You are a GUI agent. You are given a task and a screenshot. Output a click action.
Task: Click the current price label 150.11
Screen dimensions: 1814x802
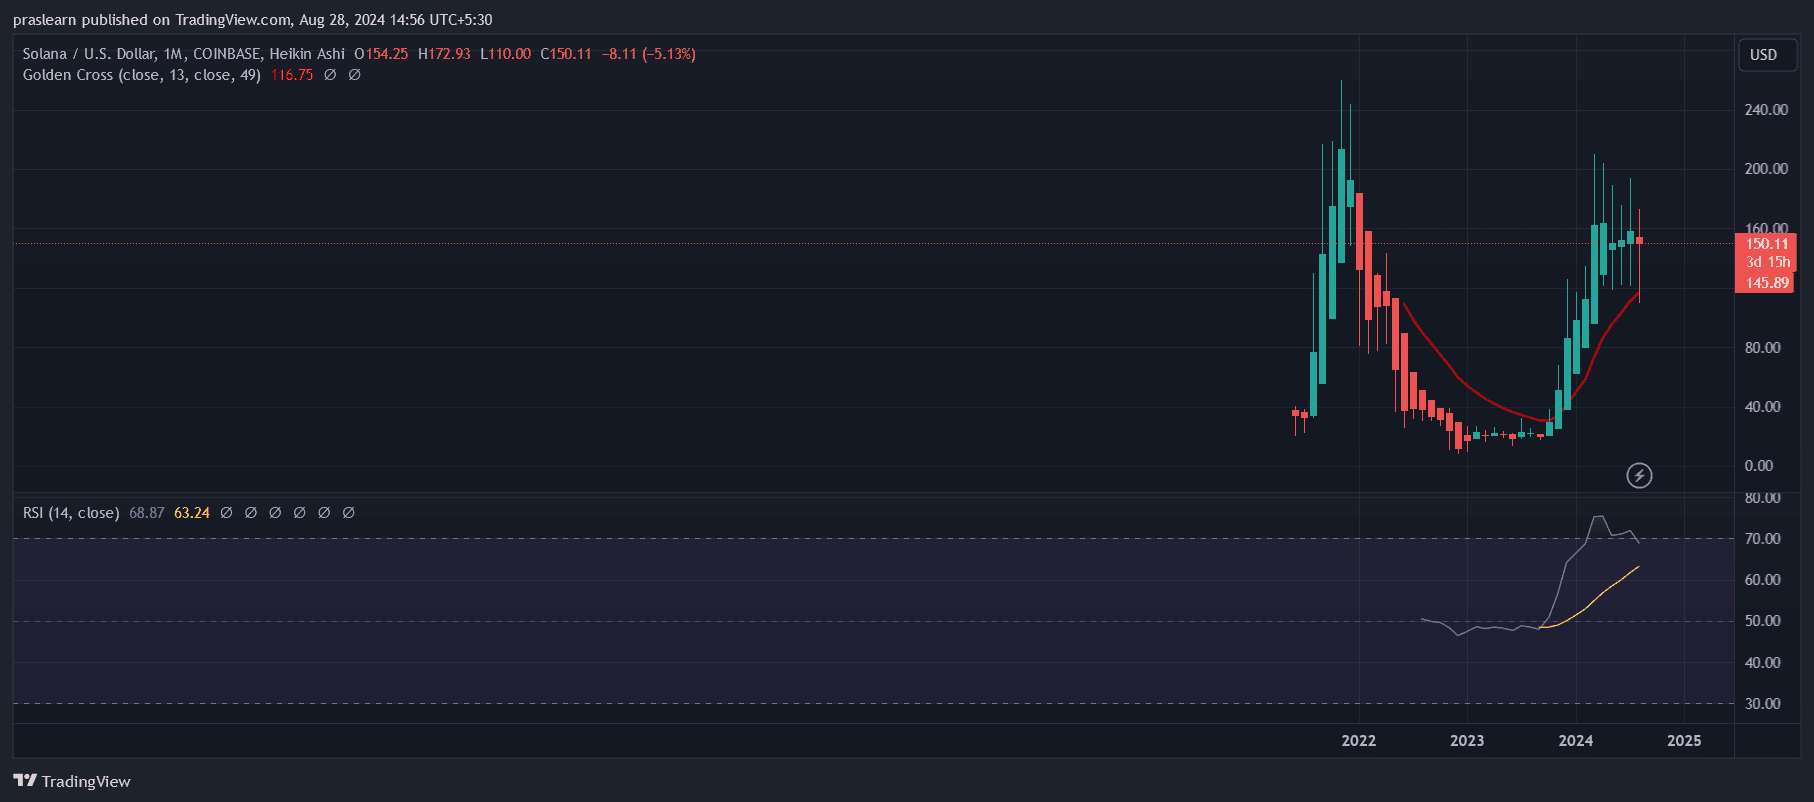coord(1767,244)
